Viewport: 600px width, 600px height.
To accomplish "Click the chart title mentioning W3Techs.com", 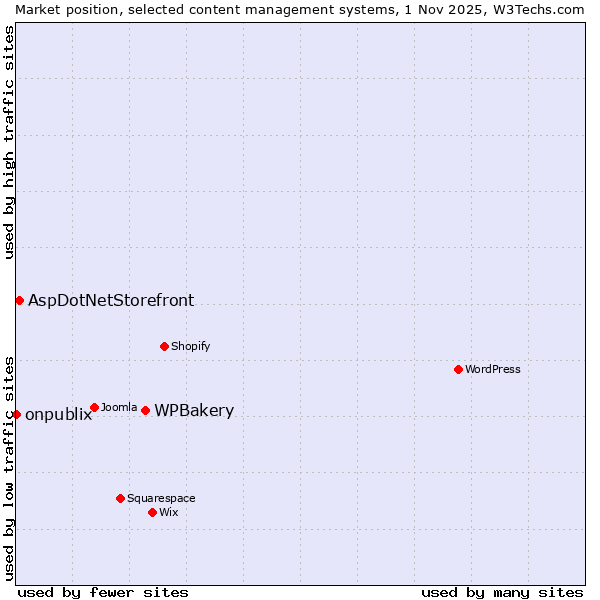I will pos(300,9).
